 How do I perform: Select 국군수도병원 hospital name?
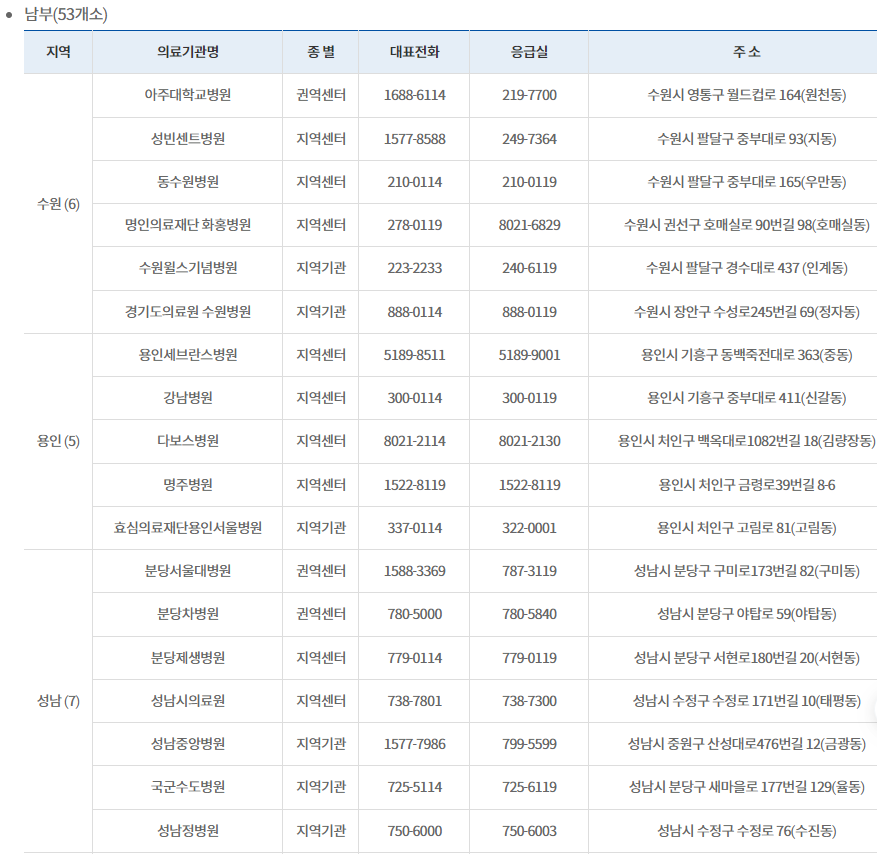(x=187, y=786)
